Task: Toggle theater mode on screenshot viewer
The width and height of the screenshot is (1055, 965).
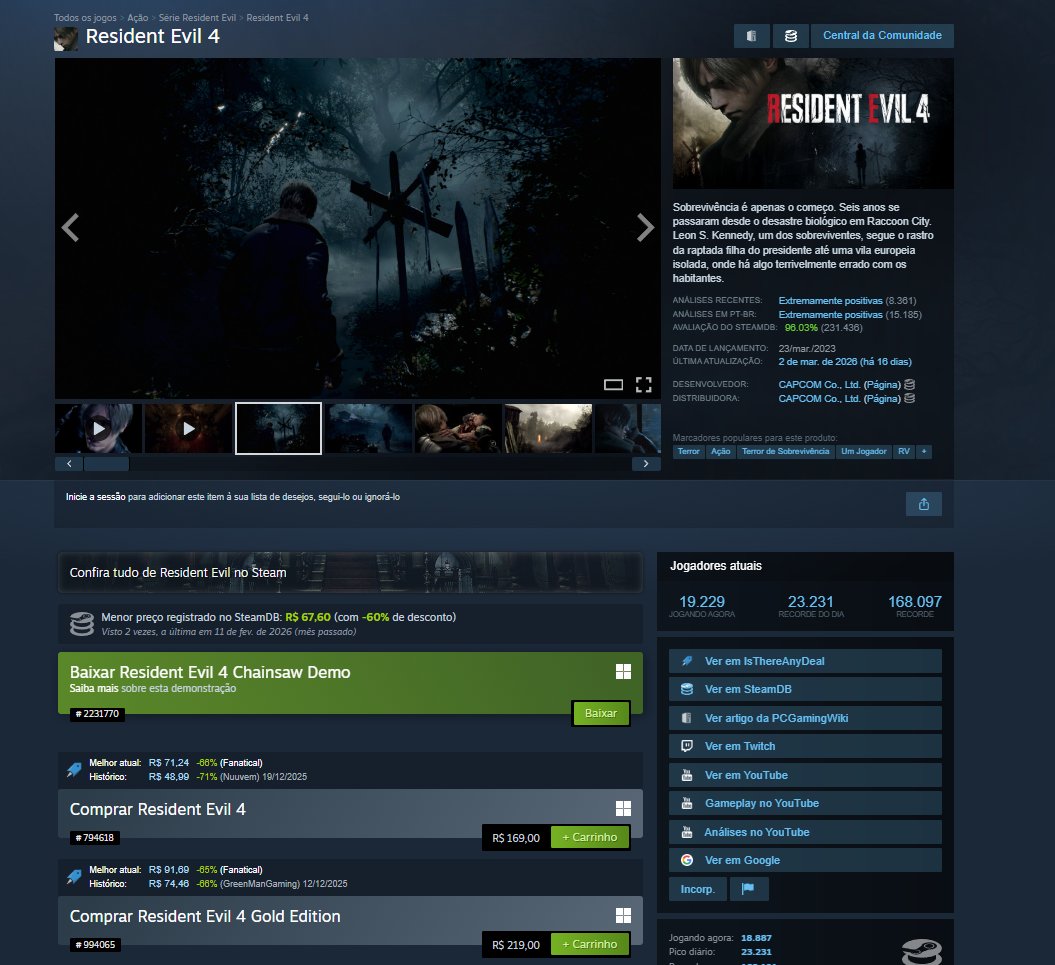Action: pyautogui.click(x=613, y=384)
